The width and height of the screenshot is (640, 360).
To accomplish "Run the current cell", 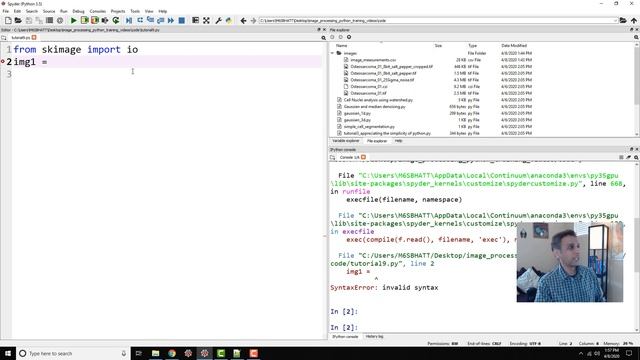I will pos(84,20).
